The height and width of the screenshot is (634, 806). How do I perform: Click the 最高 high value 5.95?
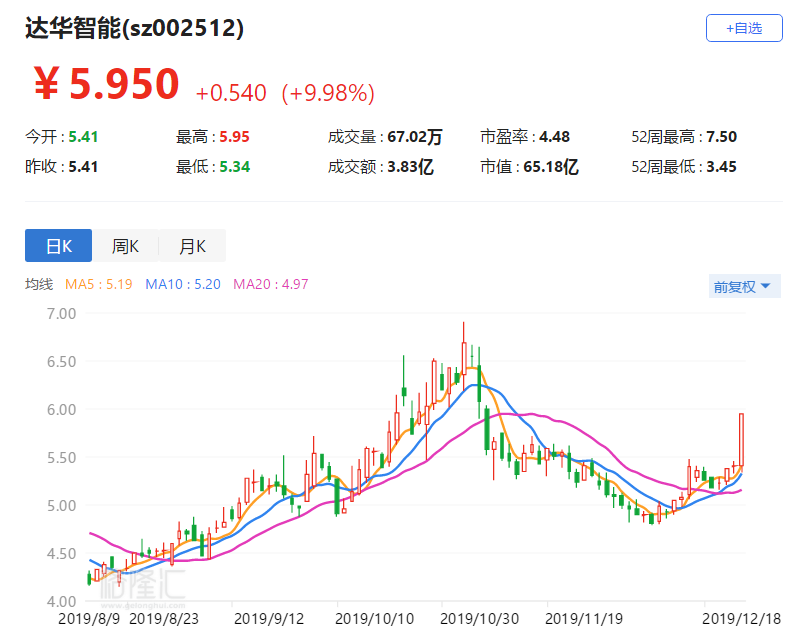pos(234,137)
